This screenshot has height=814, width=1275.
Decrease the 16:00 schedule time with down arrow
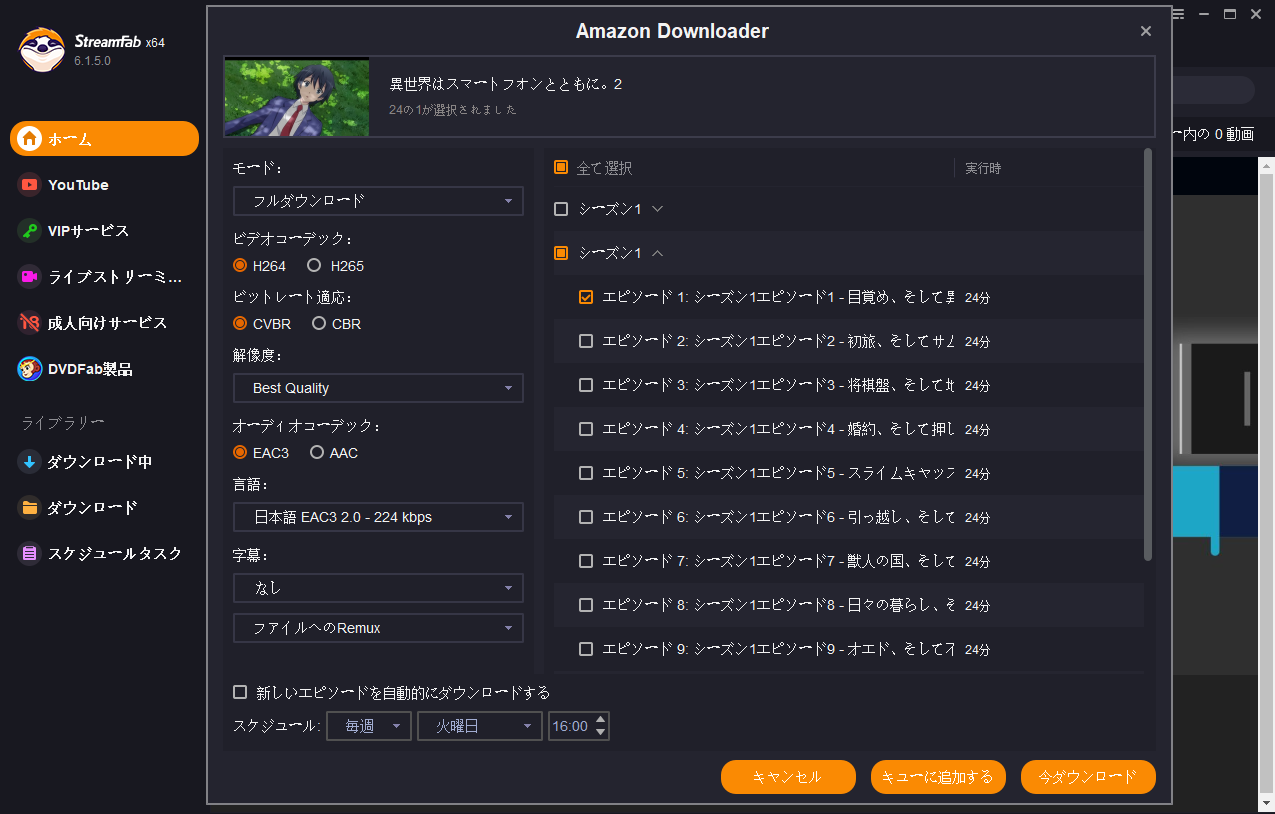tap(600, 733)
